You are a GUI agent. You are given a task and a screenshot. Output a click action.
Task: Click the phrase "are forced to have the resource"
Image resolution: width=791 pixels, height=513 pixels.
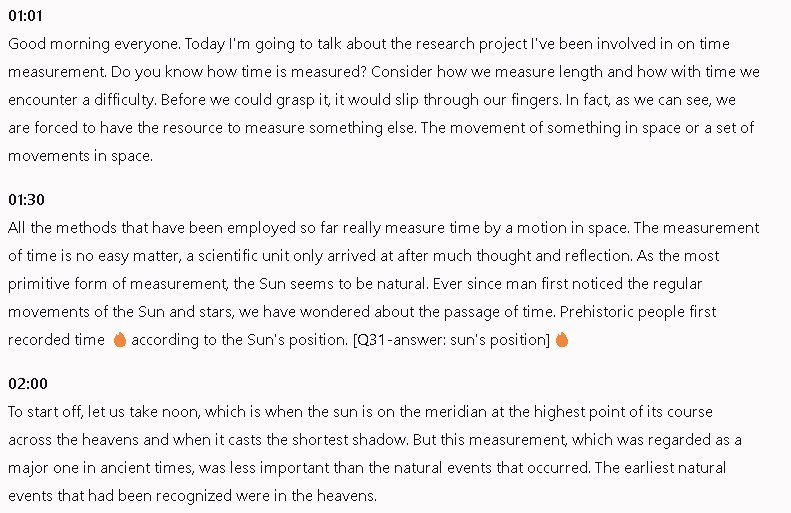tap(115, 128)
